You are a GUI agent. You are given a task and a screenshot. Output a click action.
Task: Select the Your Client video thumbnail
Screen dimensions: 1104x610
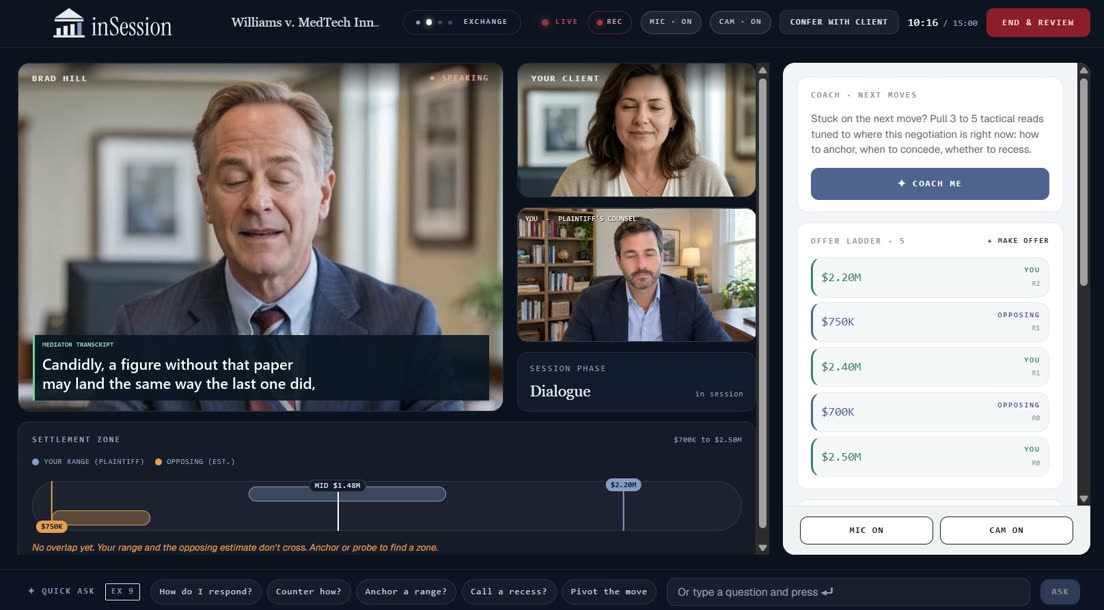636,130
